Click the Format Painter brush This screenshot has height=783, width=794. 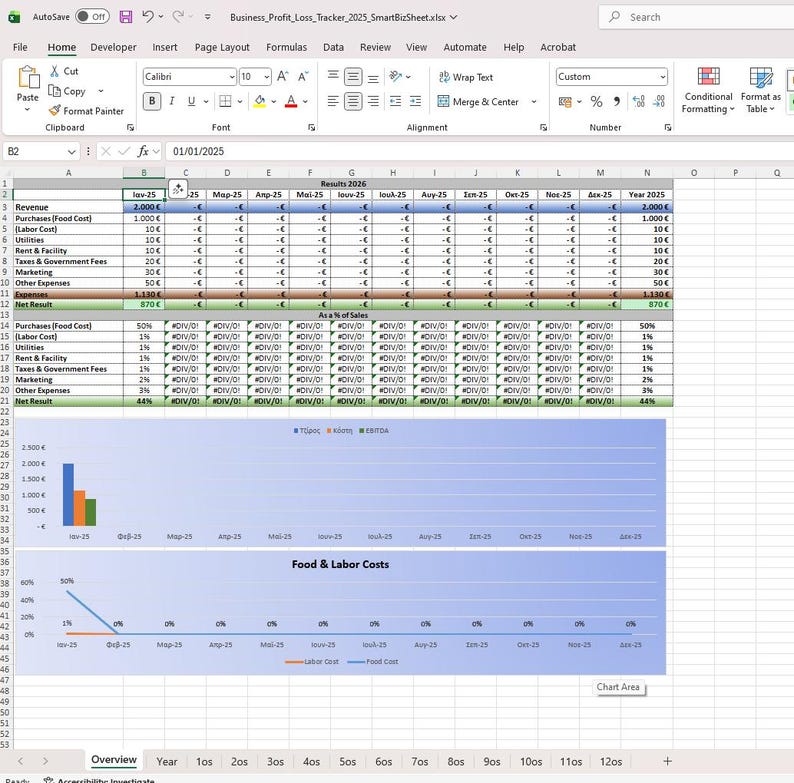pyautogui.click(x=55, y=110)
